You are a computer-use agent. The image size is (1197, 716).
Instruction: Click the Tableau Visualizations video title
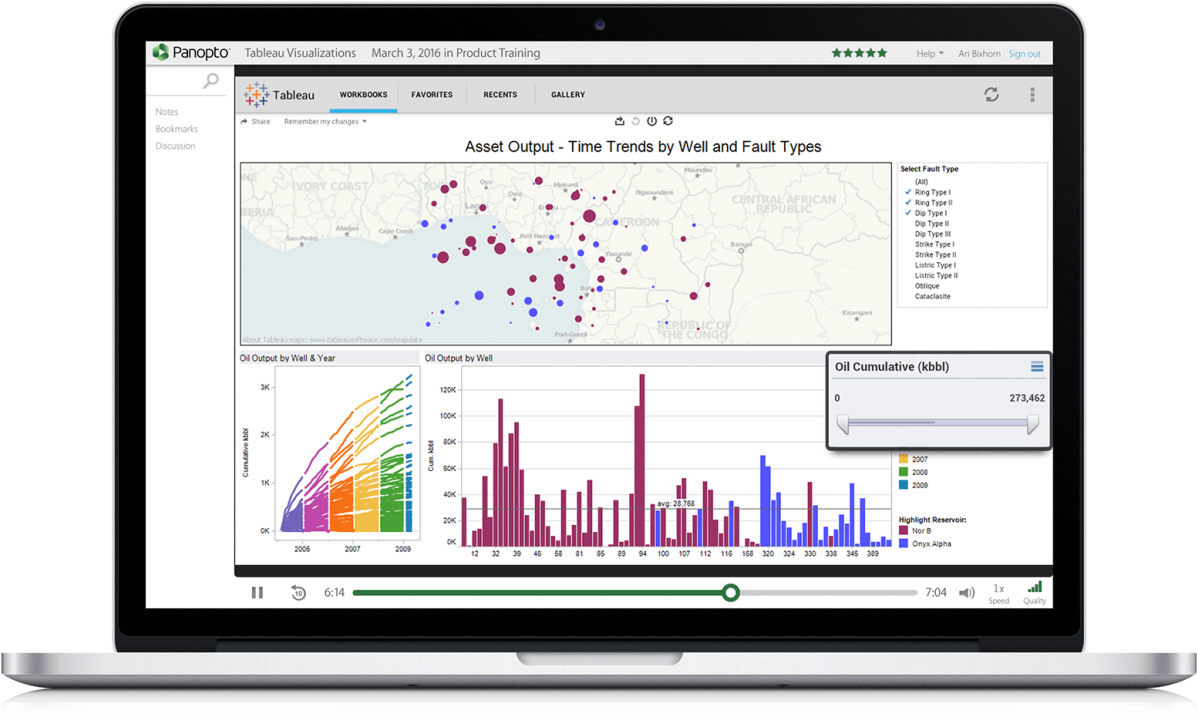[300, 53]
